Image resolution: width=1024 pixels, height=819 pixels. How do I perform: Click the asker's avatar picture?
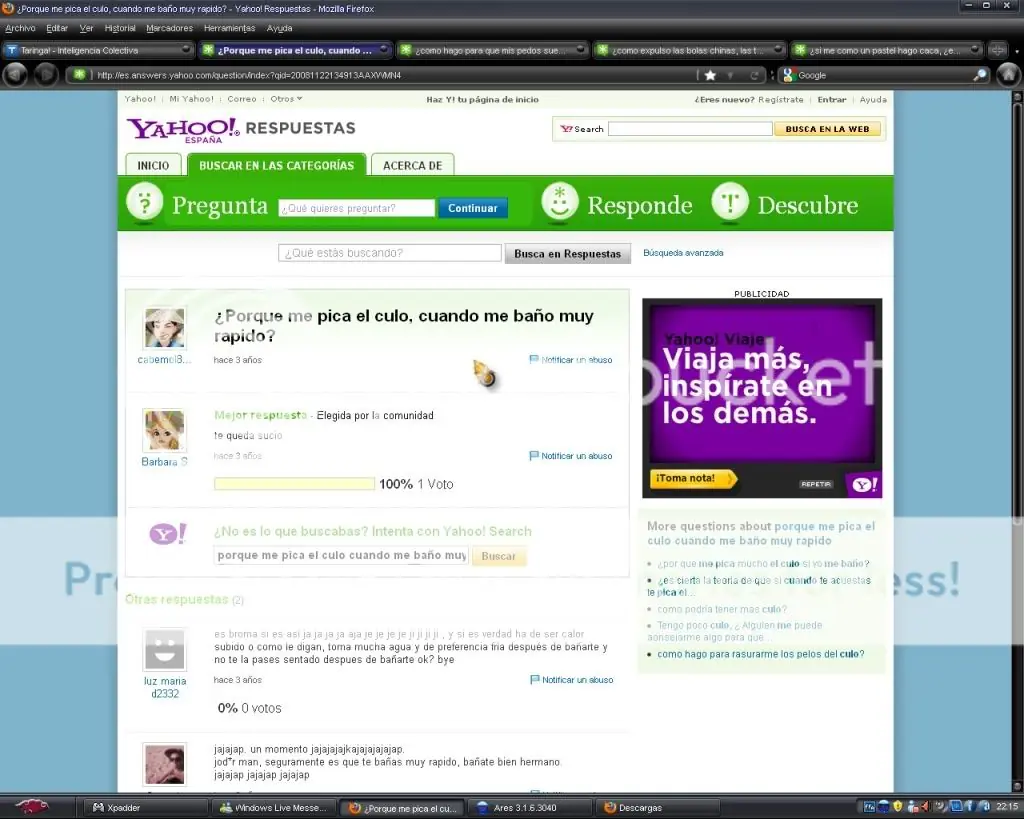point(165,328)
